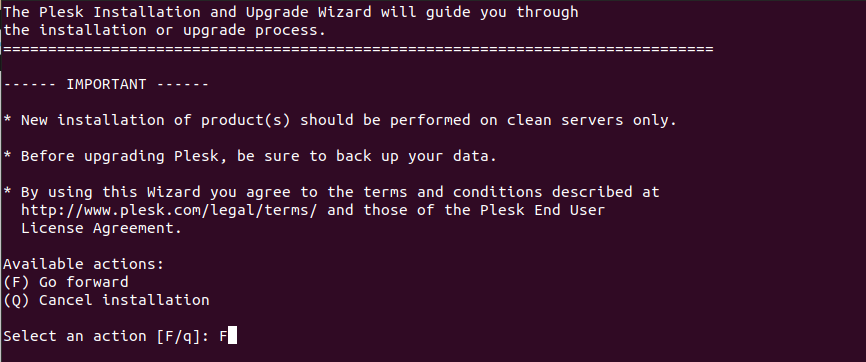
Task: Click the (F) Go forward option
Action: coord(66,282)
